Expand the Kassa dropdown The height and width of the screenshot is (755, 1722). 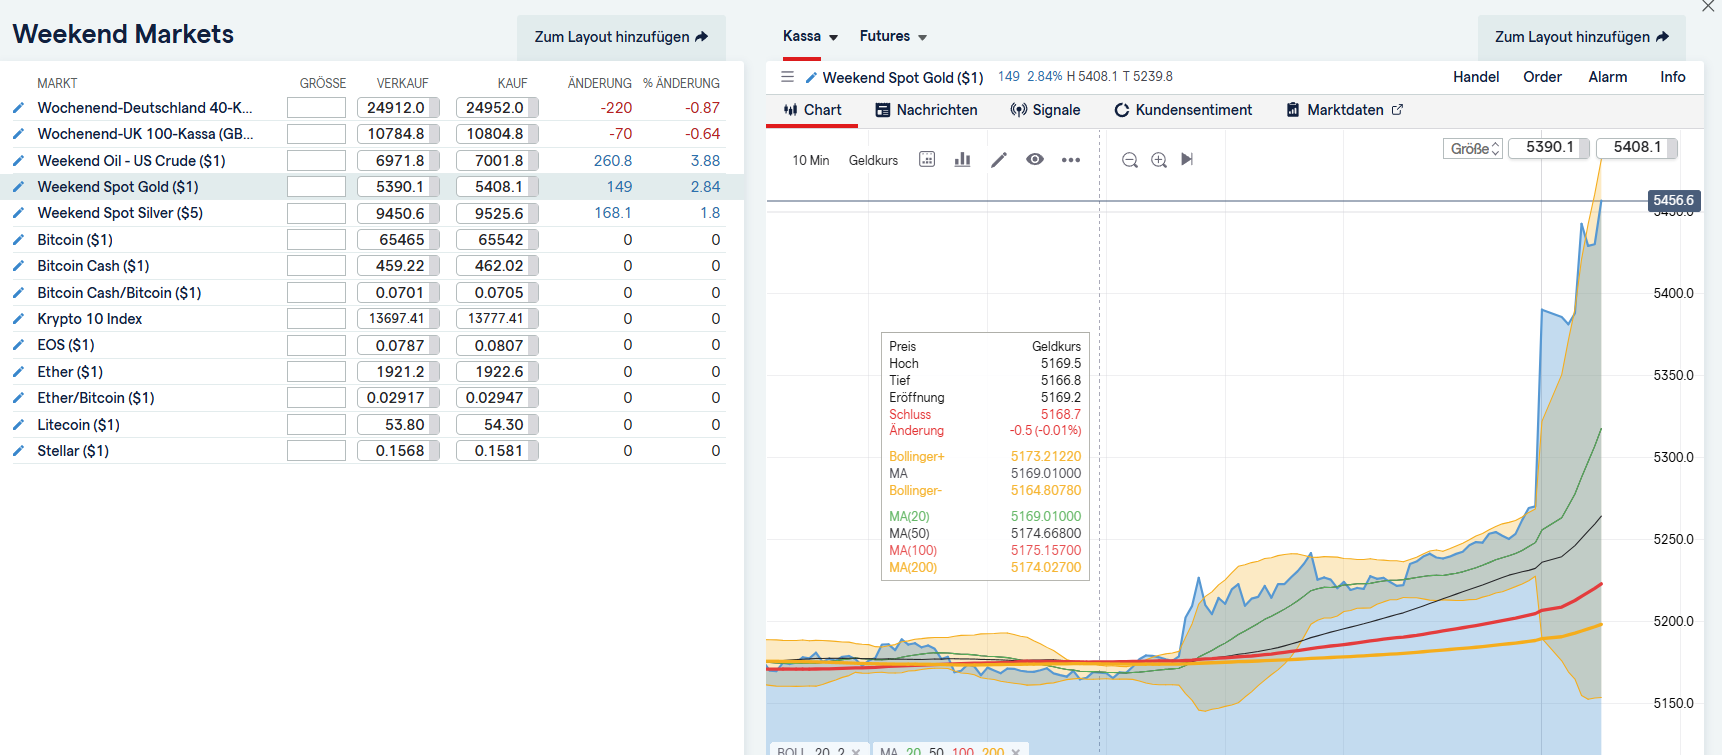tap(810, 37)
